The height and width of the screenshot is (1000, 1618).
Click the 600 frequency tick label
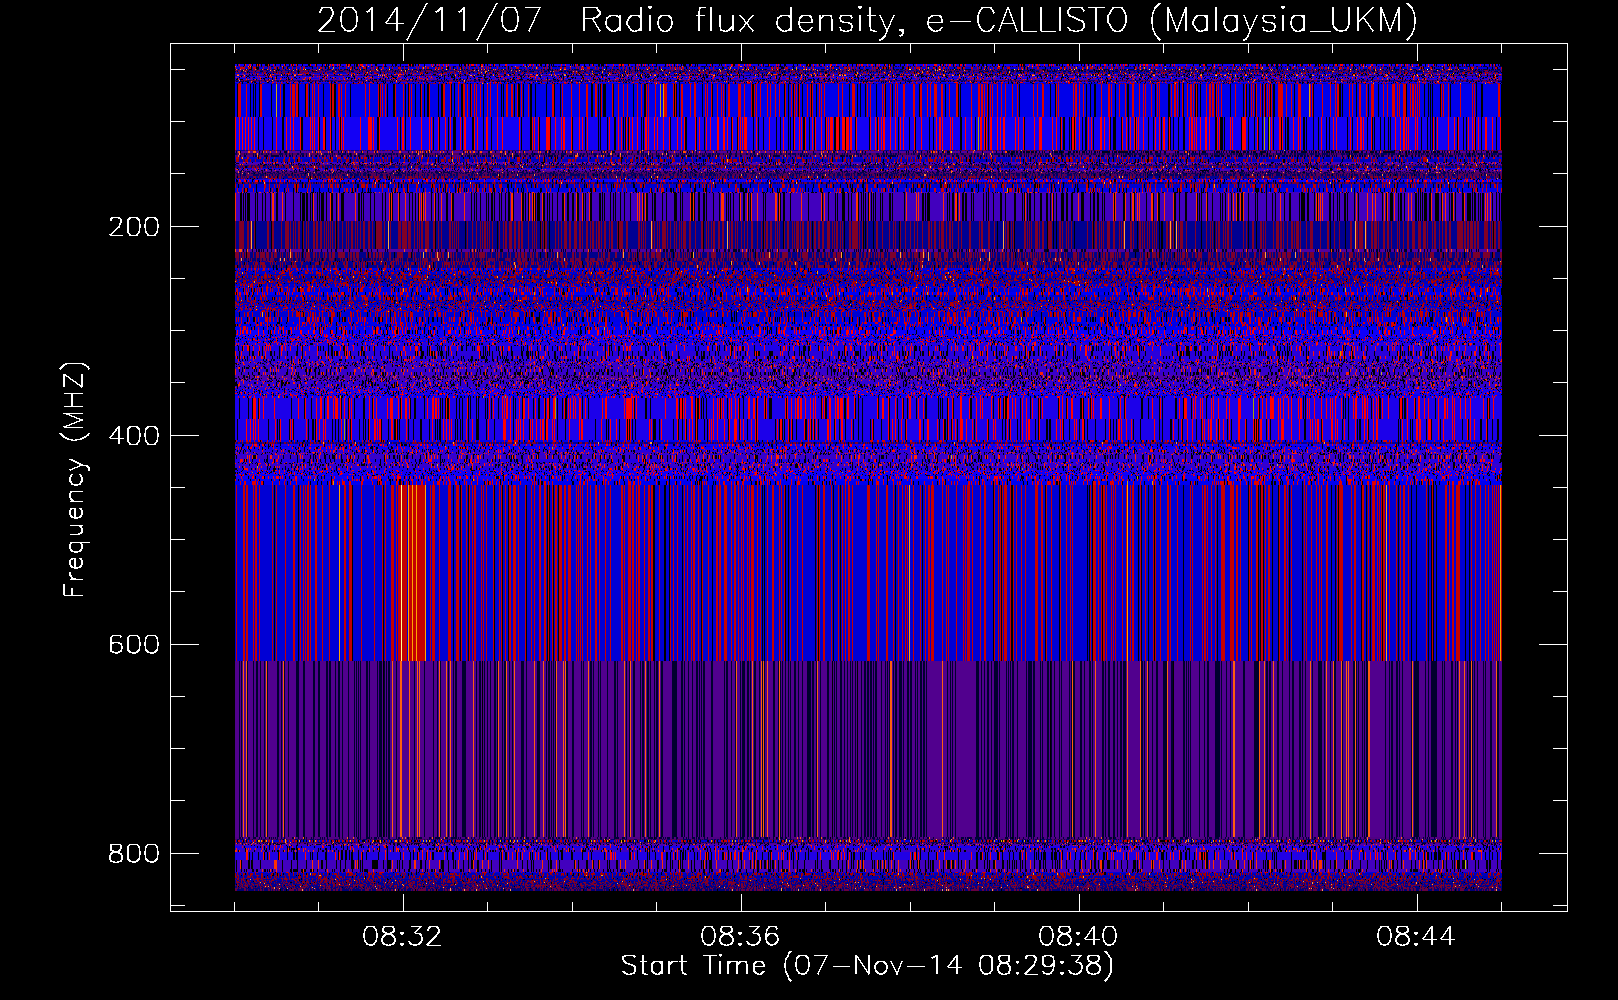tap(133, 645)
